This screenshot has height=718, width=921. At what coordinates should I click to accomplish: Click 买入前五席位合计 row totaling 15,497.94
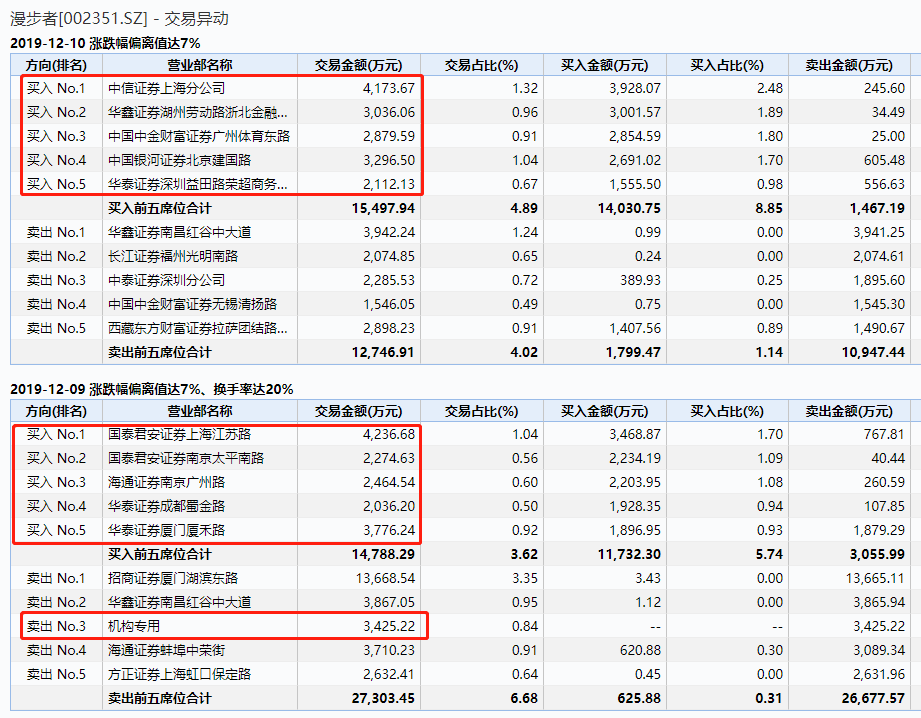pos(160,208)
